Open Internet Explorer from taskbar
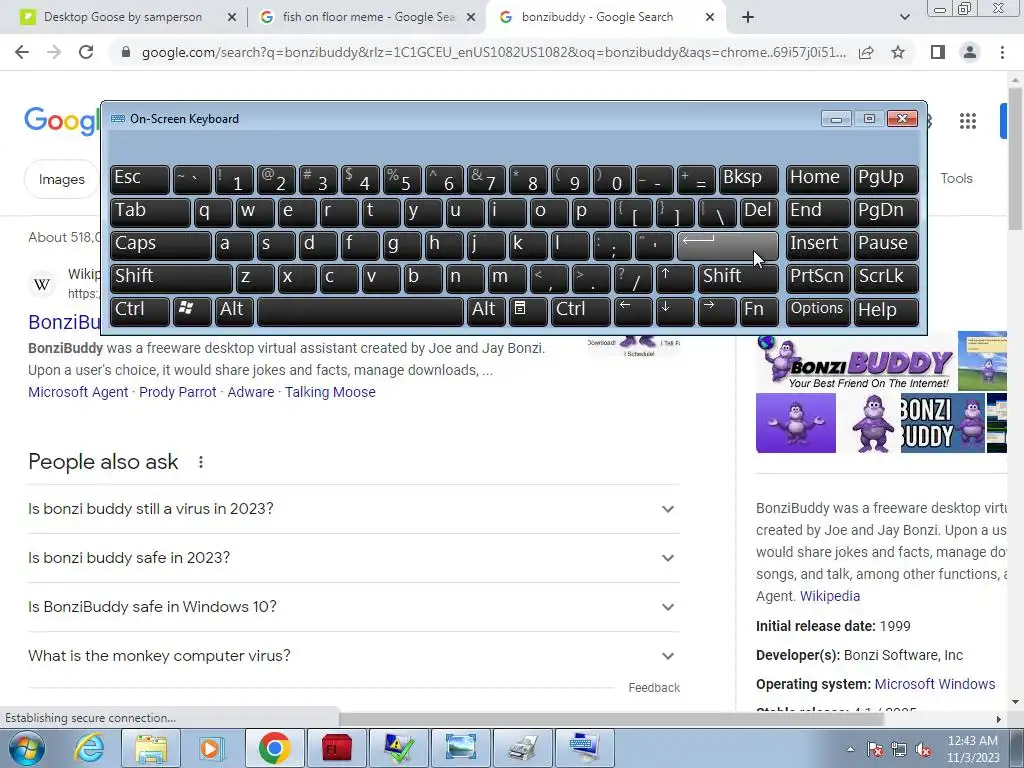The height and width of the screenshot is (768, 1024). coord(89,748)
